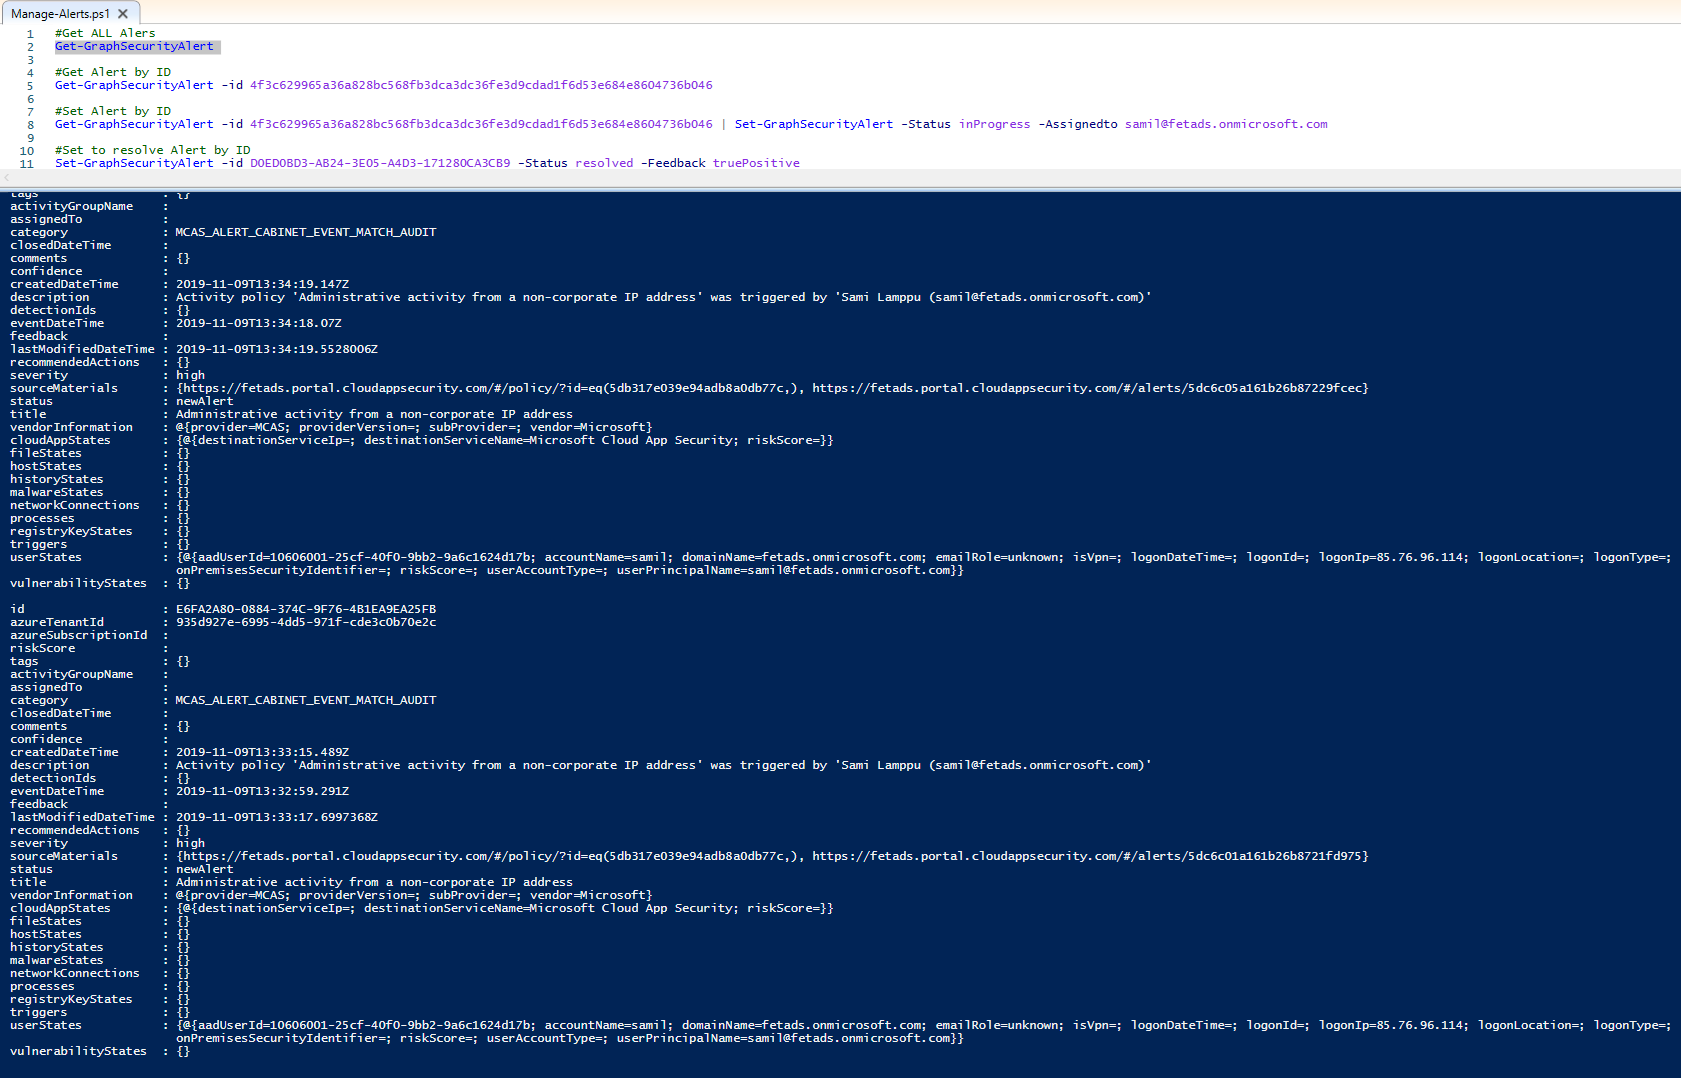Click the D0ED0BD3 alert ID on line 11
The width and height of the screenshot is (1681, 1078).
(380, 163)
